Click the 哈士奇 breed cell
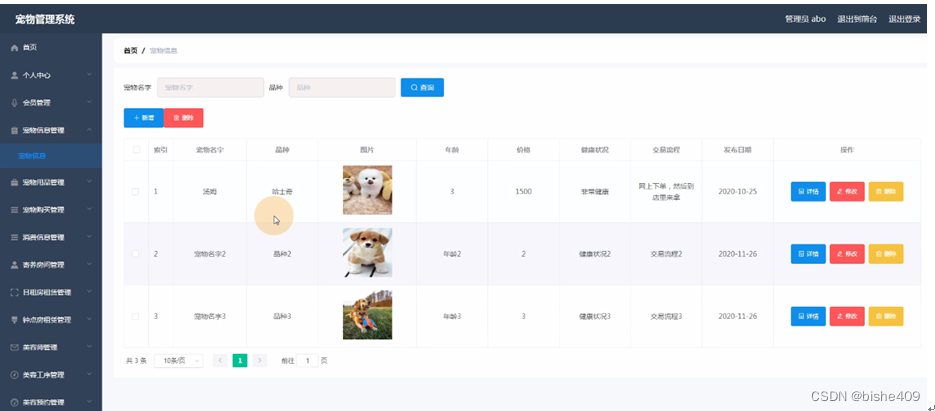The height and width of the screenshot is (411, 935). click(282, 191)
